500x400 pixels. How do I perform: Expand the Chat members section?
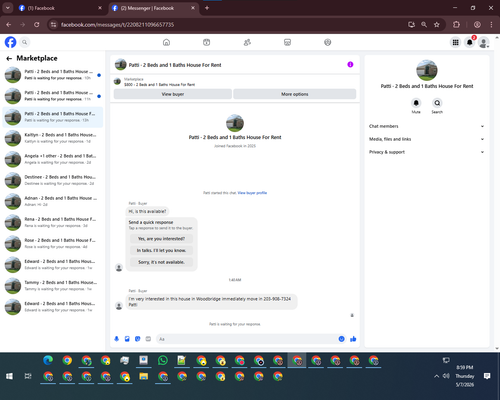[x=426, y=126]
